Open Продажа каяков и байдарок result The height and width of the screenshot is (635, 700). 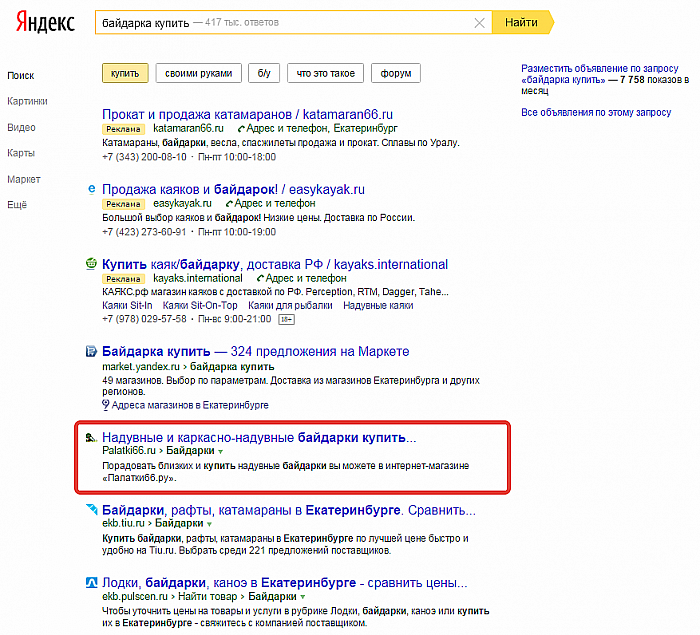click(x=233, y=189)
